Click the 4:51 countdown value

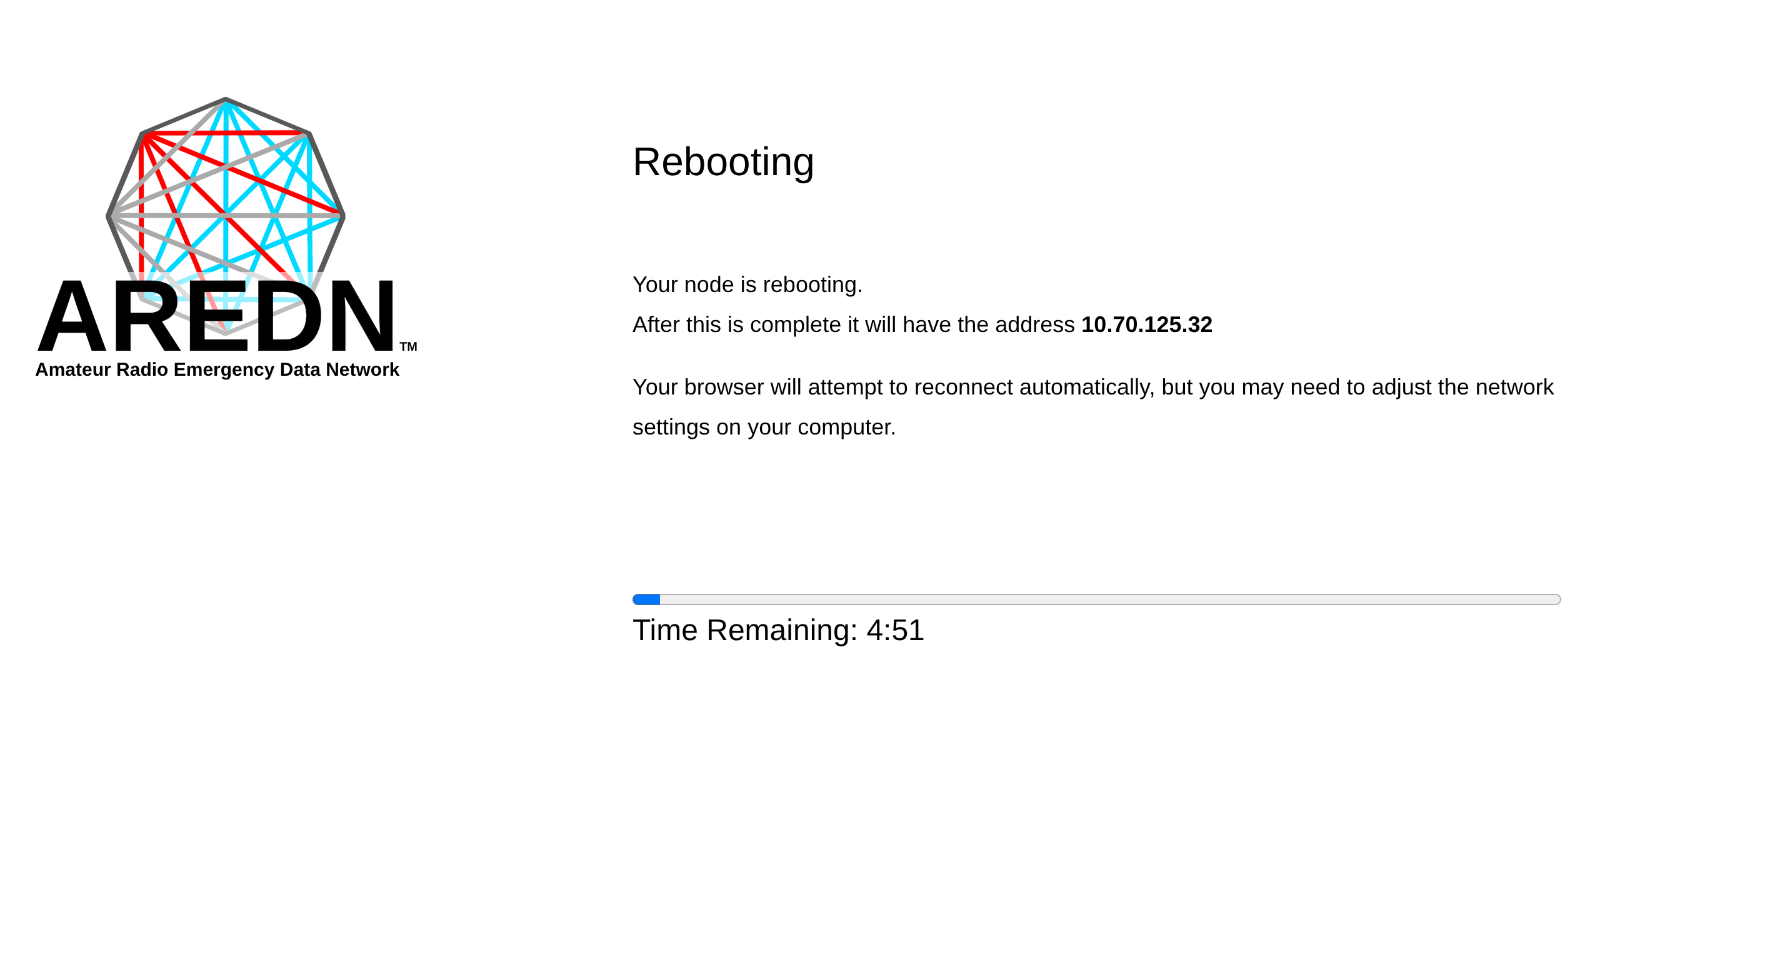pos(895,630)
